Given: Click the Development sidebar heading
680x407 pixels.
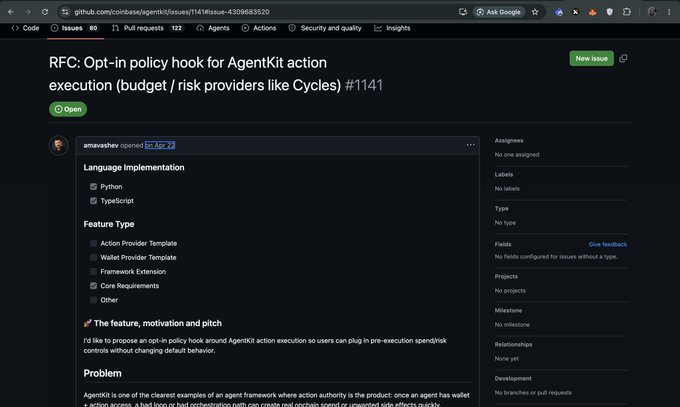Looking at the screenshot, I should (513, 379).
